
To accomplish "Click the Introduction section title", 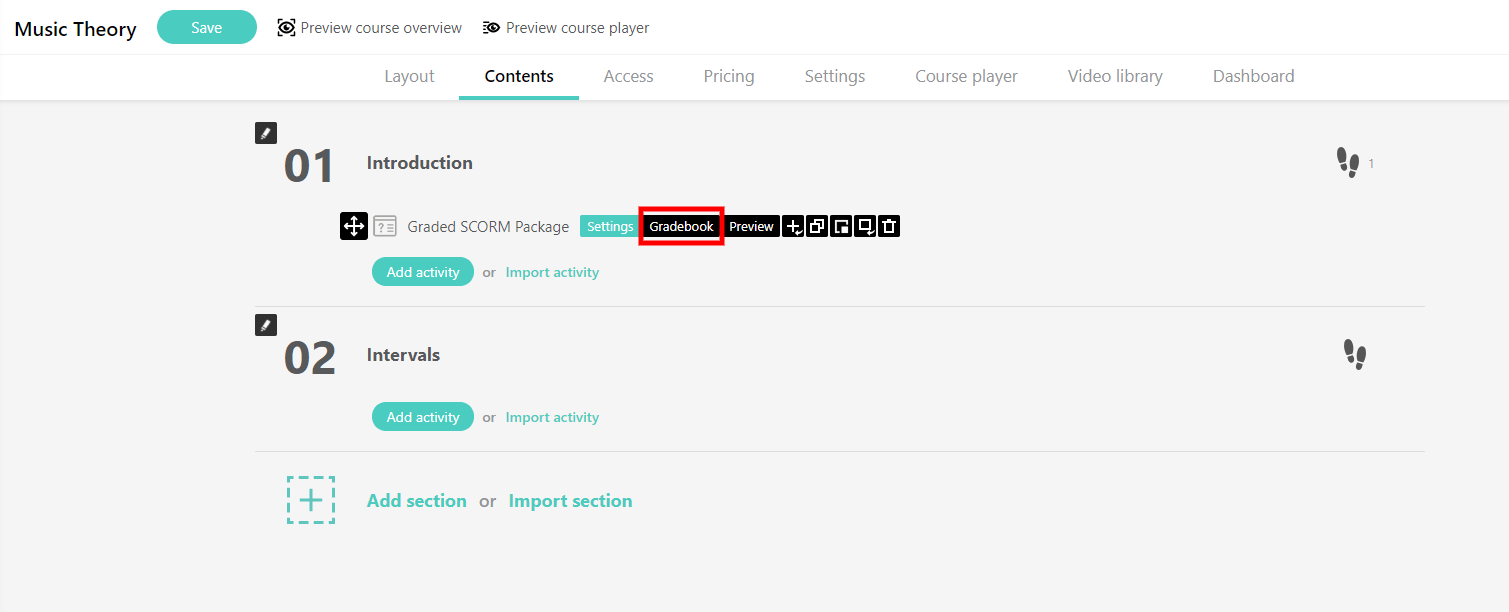I will click(x=420, y=163).
